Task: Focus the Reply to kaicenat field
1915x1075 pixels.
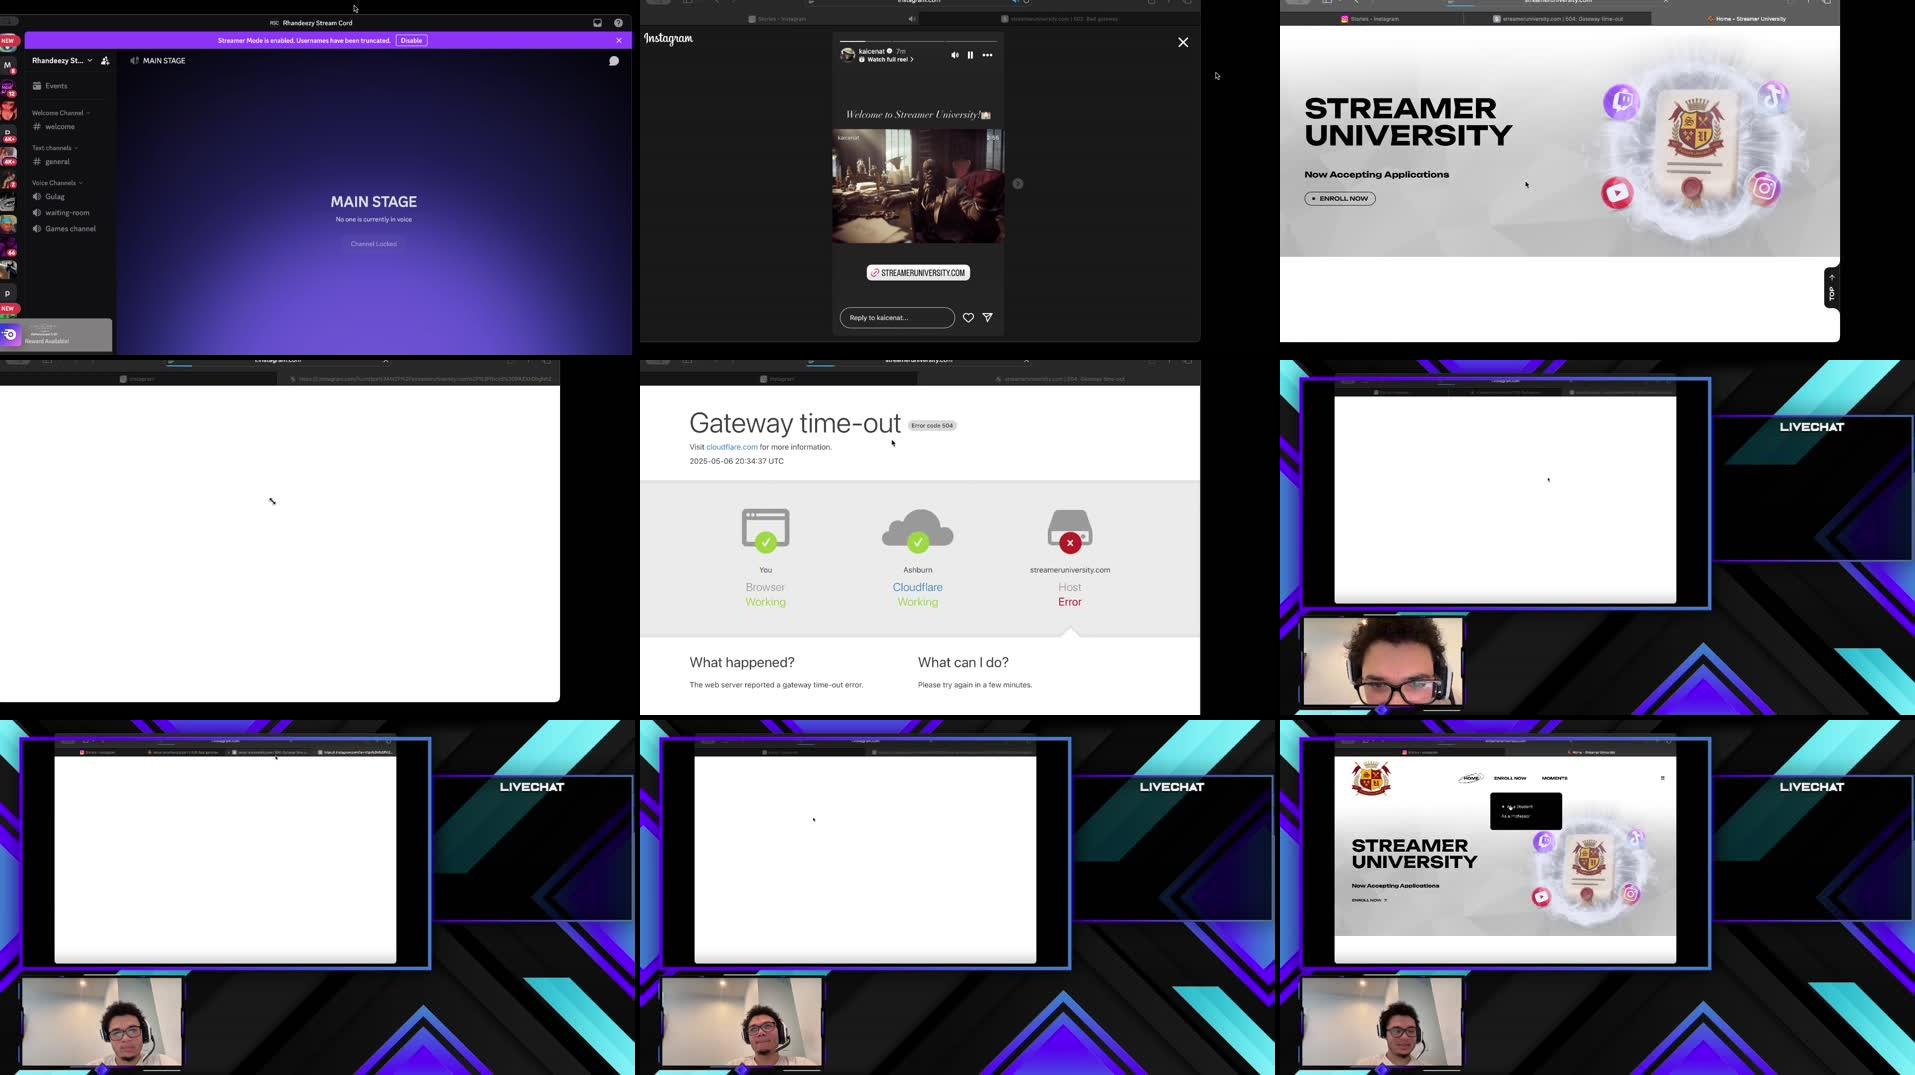Action: (897, 318)
